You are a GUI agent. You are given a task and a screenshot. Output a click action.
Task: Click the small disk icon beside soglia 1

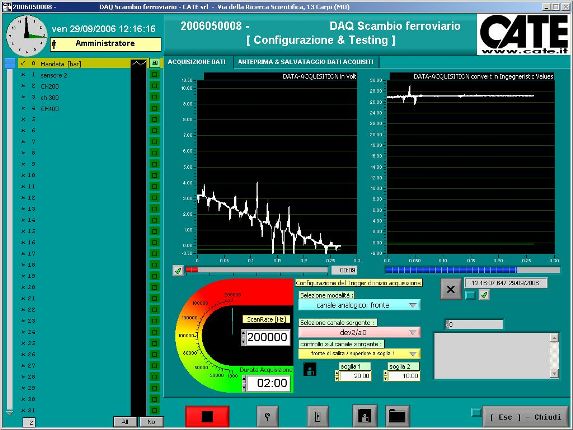point(310,369)
